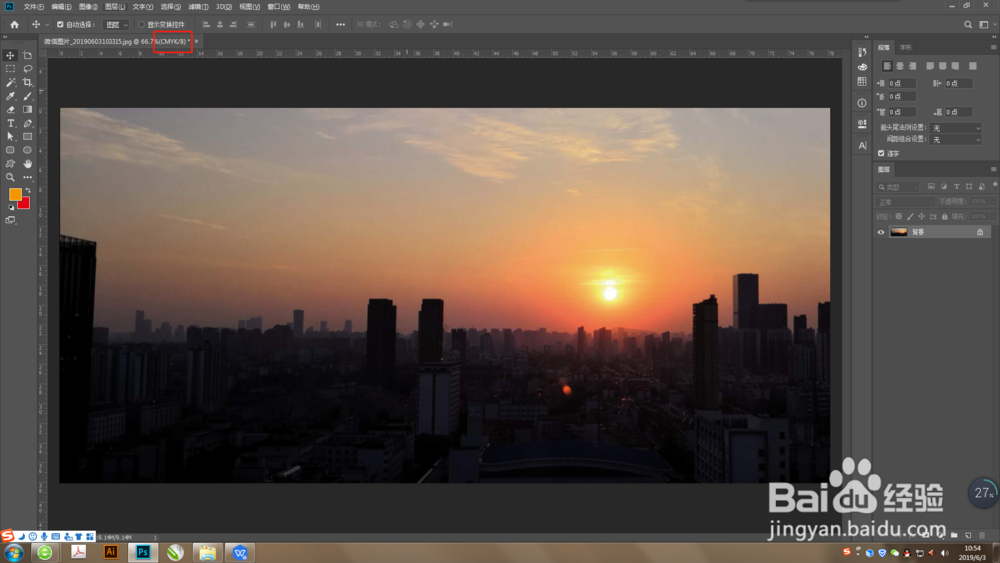This screenshot has height=563, width=1000.
Task: Select the Eraser tool
Action: click(10, 110)
